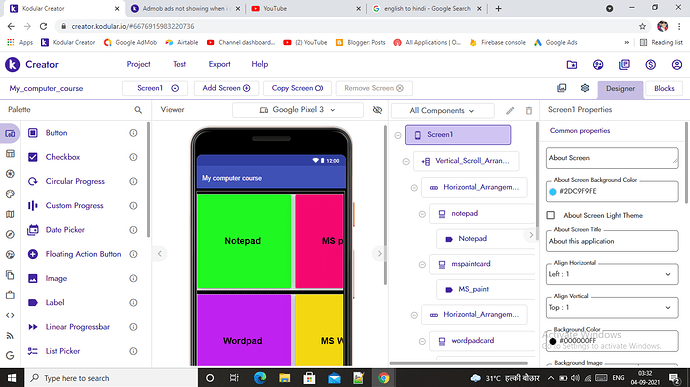Open the YouTube browser tab
The image size is (690, 387).
pos(306,8)
